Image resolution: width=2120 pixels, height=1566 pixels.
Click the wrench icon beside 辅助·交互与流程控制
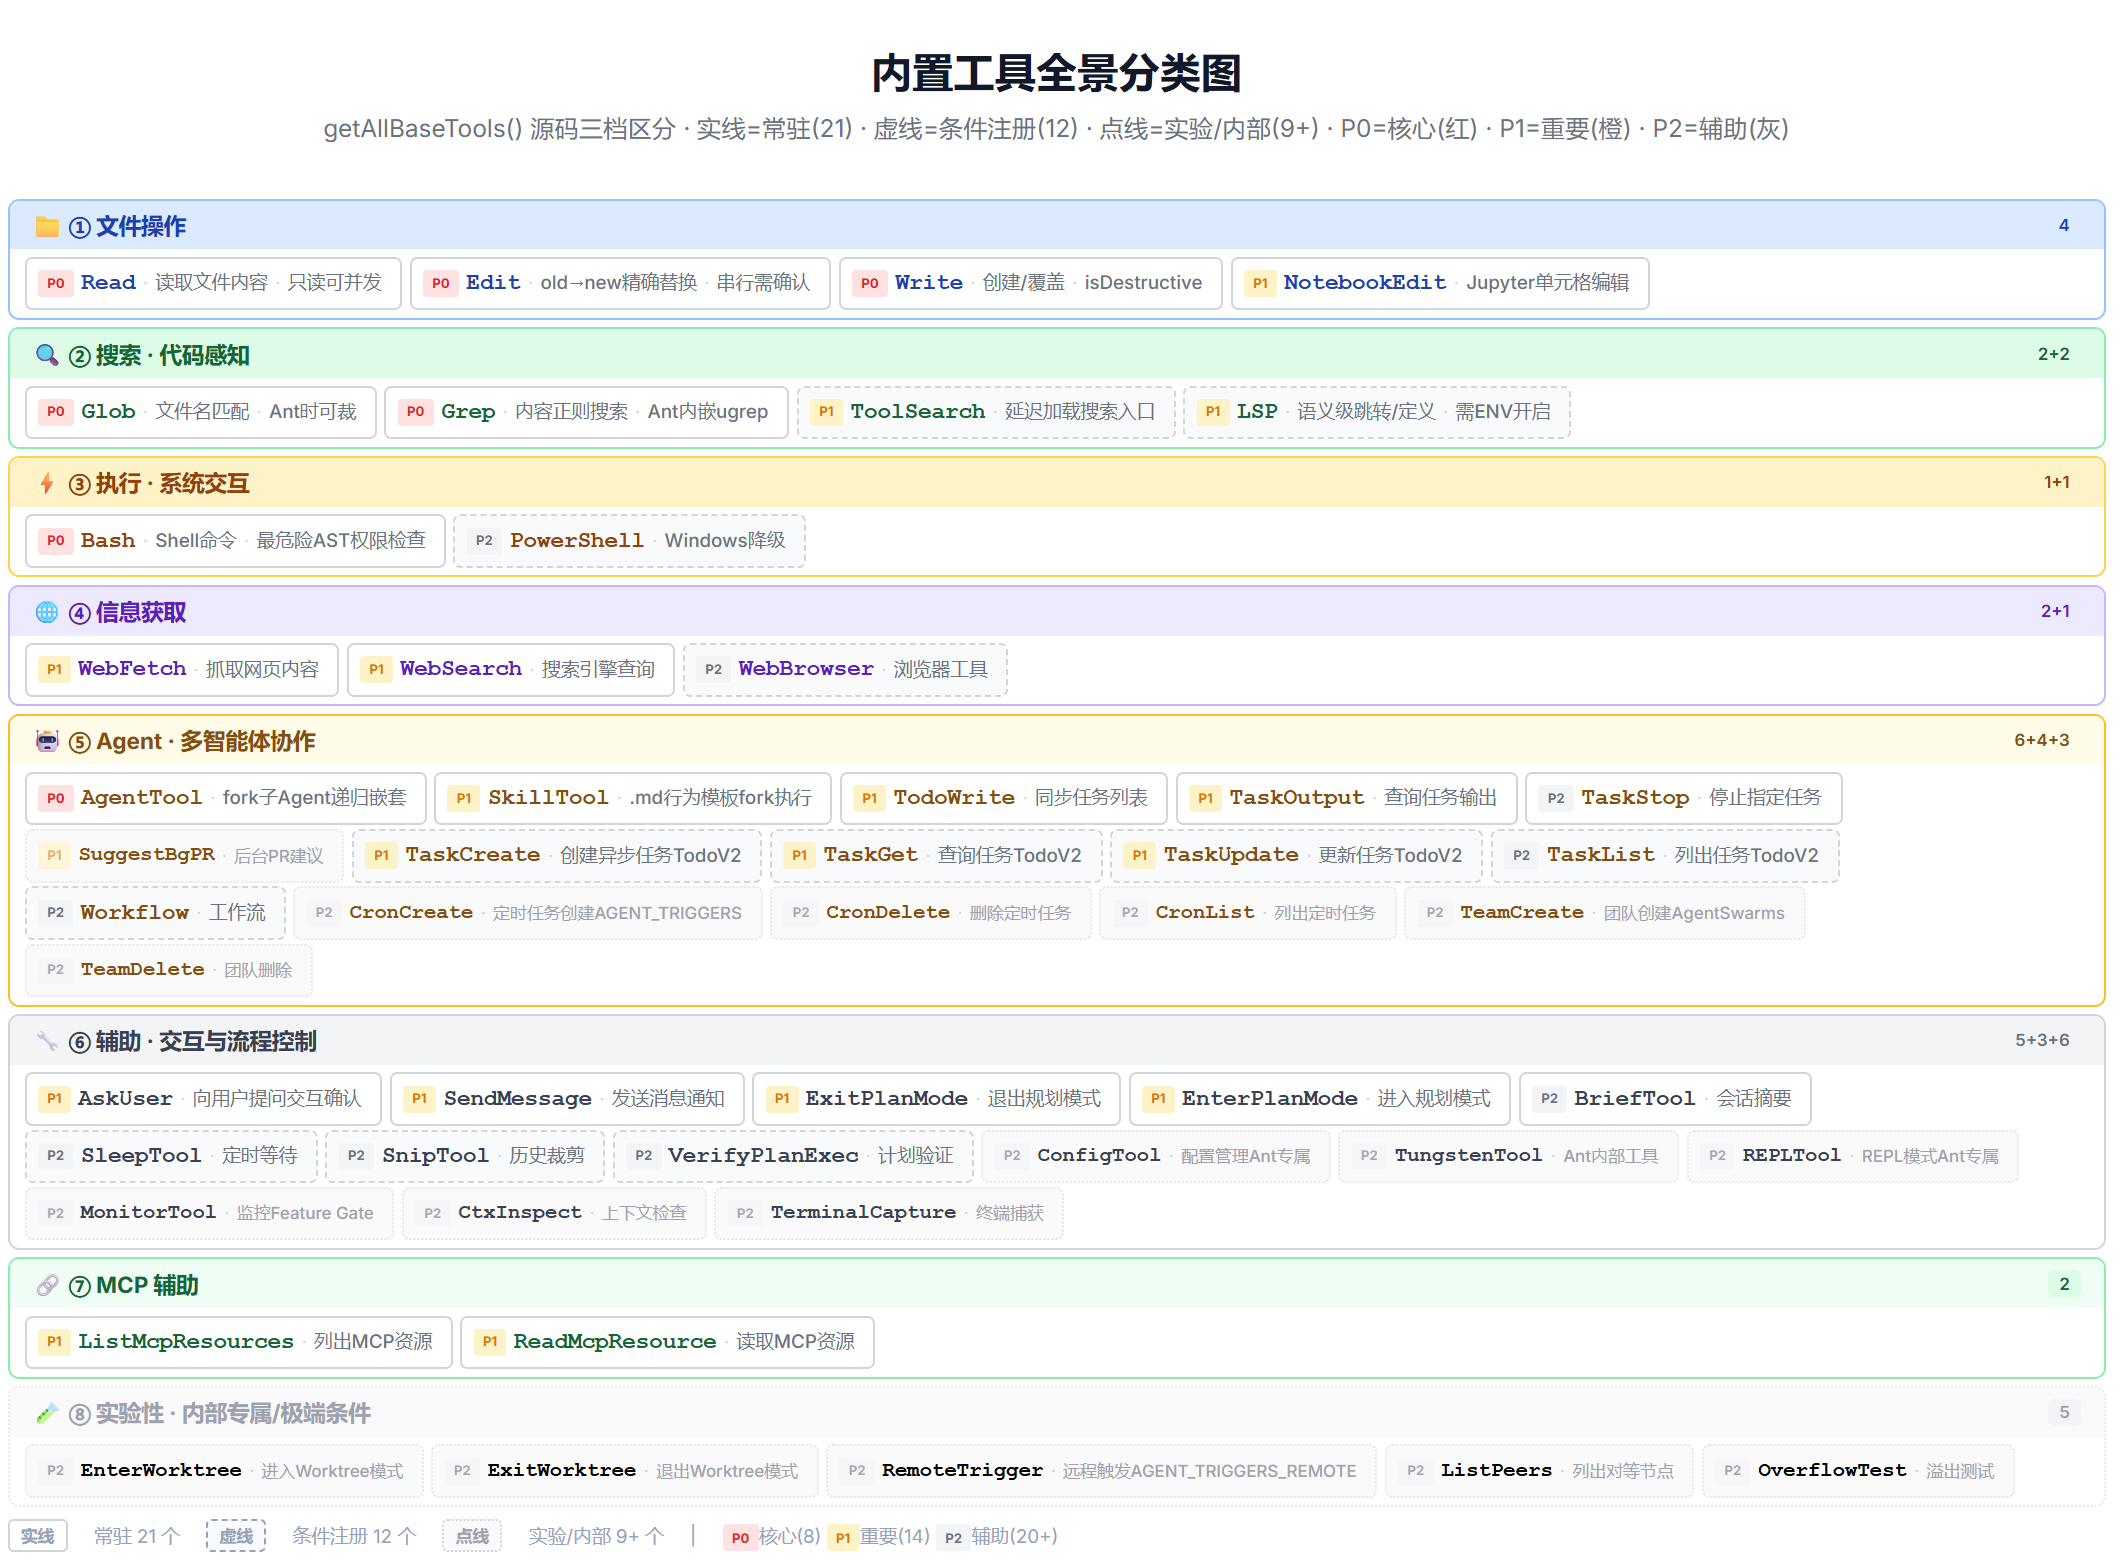click(x=47, y=1041)
